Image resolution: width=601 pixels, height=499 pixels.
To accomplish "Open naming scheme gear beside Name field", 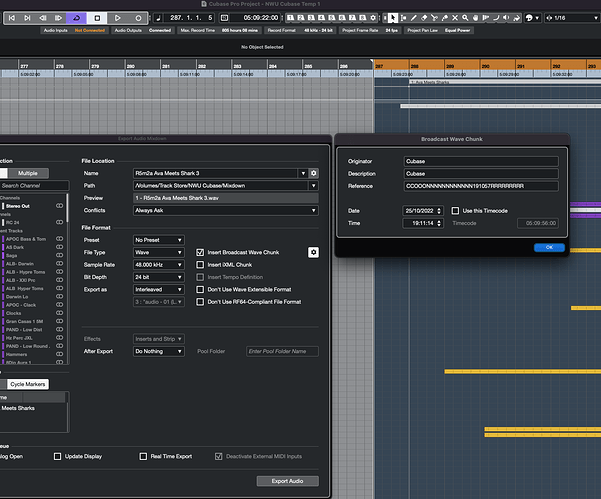I will click(313, 173).
